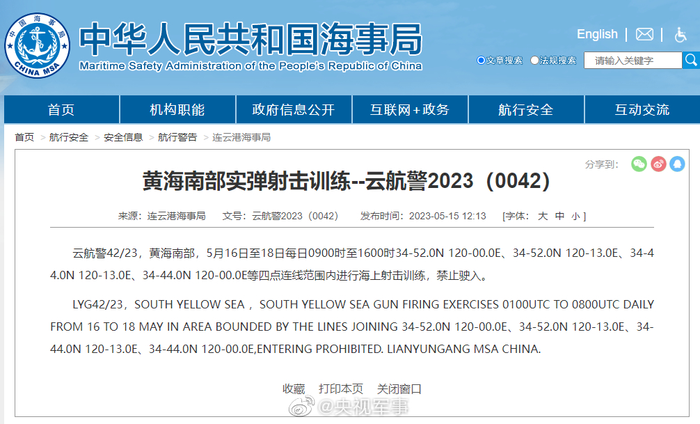The width and height of the screenshot is (700, 424).
Task: Open the 互动交流 navigation tab
Action: pyautogui.click(x=642, y=109)
